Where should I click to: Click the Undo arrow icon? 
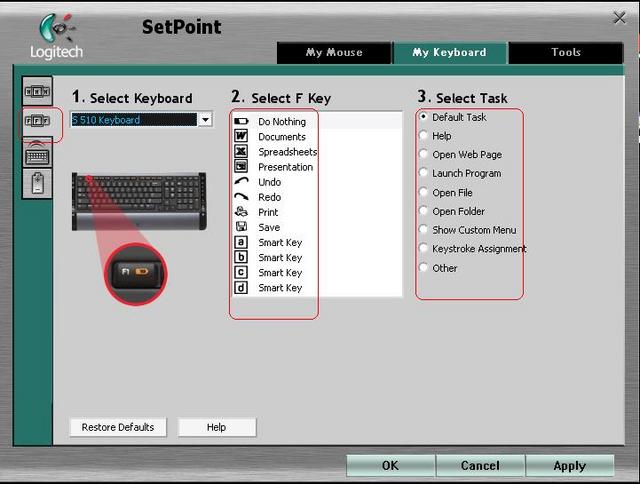click(241, 182)
